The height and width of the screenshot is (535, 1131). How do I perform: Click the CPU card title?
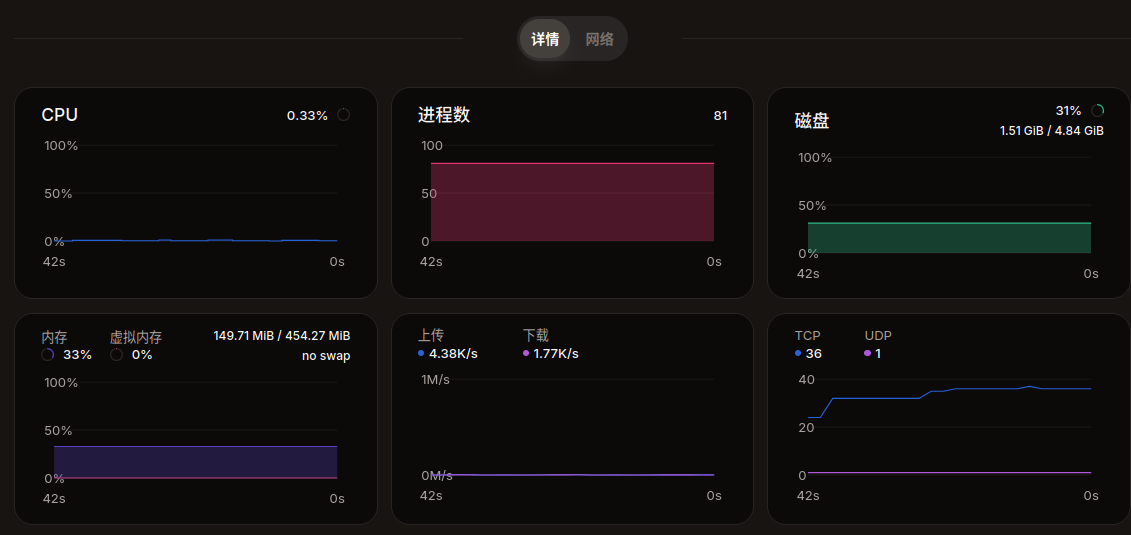pos(59,115)
